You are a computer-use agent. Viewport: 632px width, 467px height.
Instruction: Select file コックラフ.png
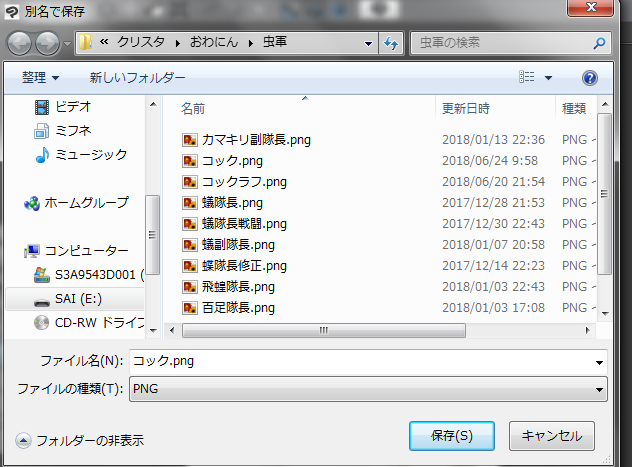pyautogui.click(x=244, y=182)
